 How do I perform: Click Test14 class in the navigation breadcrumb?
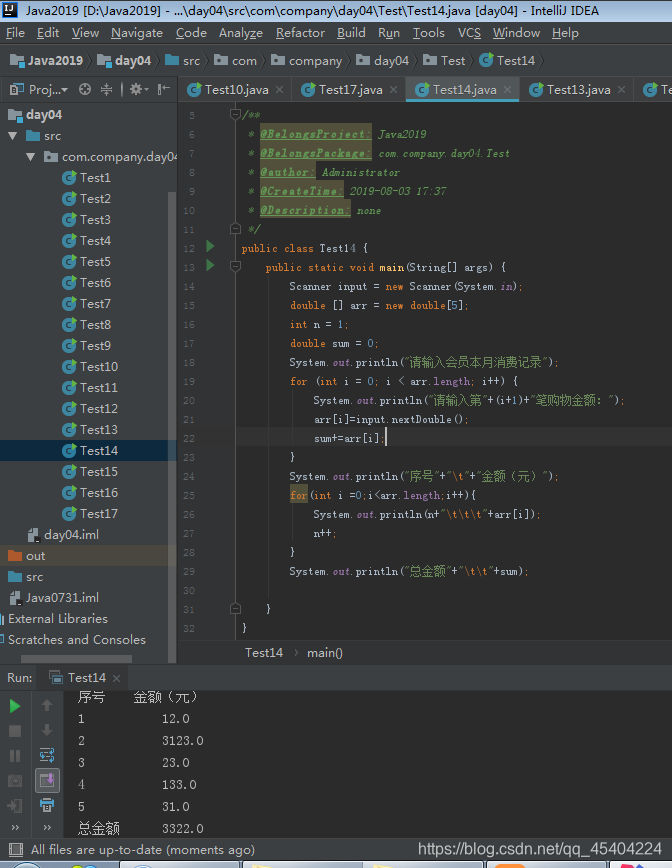point(507,60)
